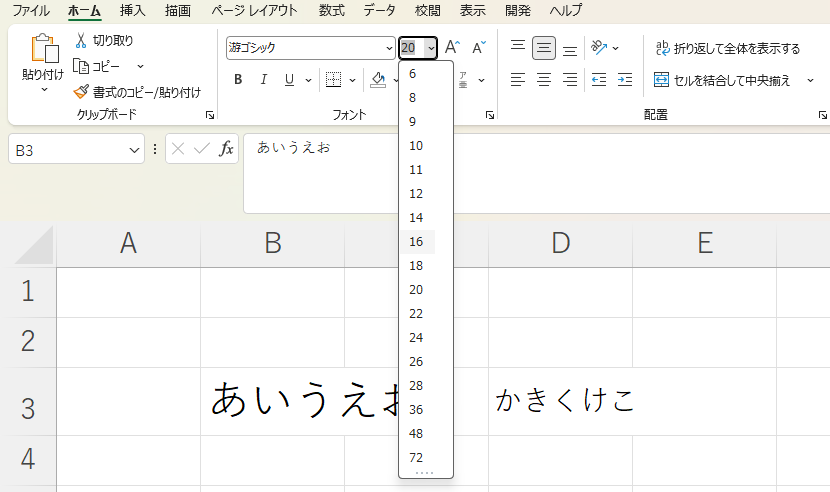Open Borders dropdown arrow
The height and width of the screenshot is (492, 830).
(x=353, y=80)
